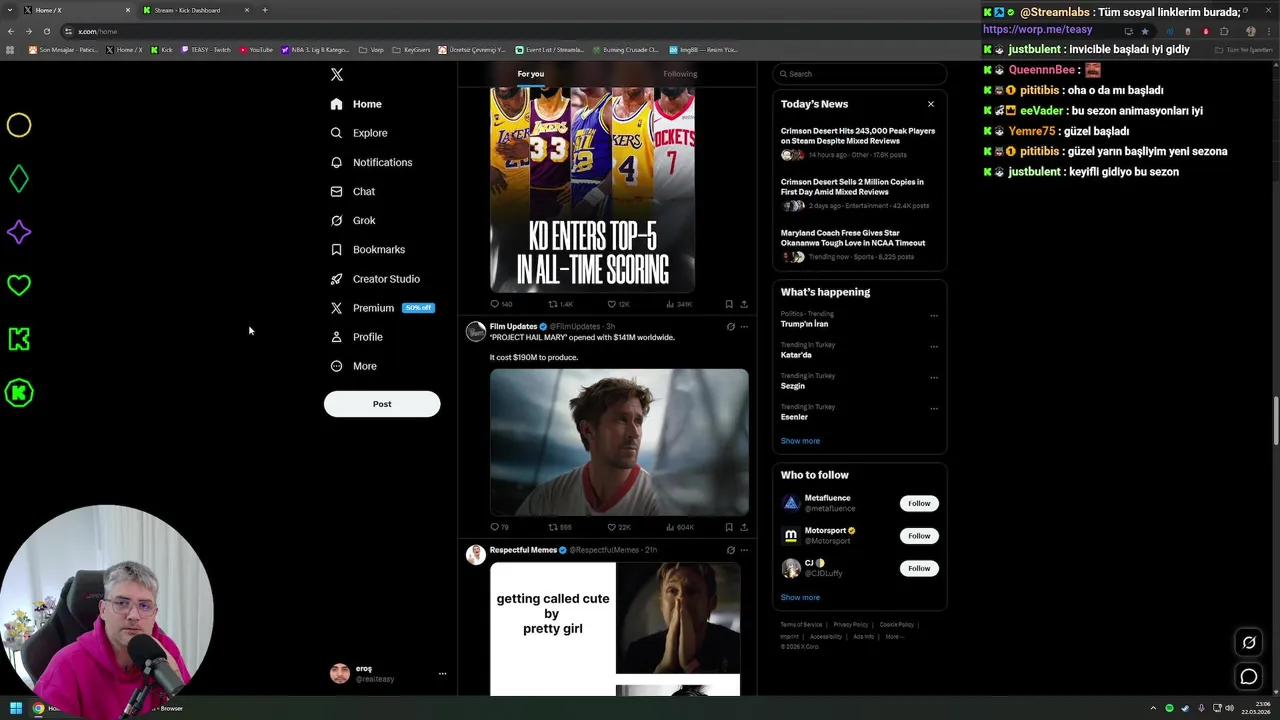Bookmark the KD top-5 scoring post
Viewport: 1280px width, 720px height.
[x=729, y=304]
